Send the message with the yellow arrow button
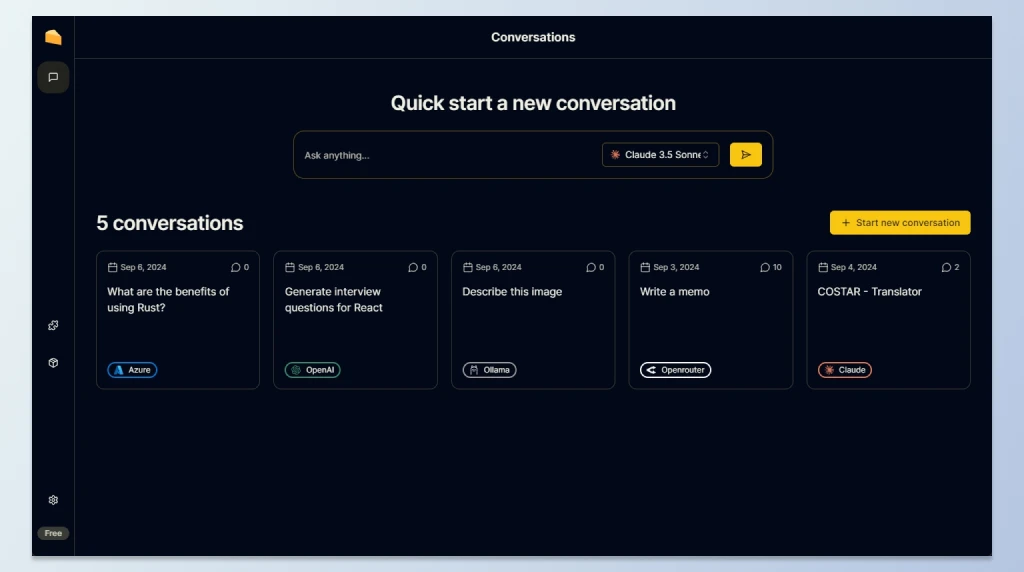This screenshot has width=1024, height=572. 745,155
